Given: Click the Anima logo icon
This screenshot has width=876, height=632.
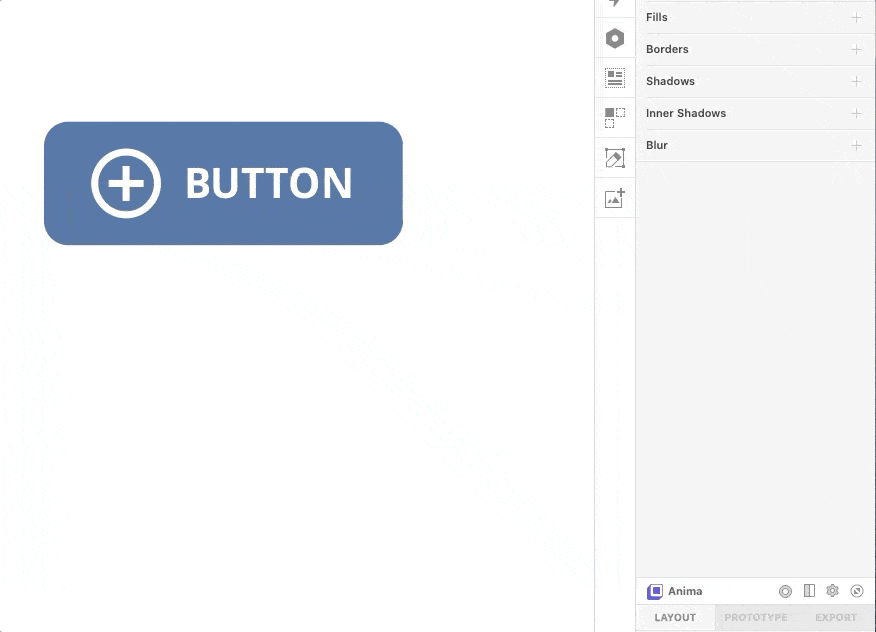Looking at the screenshot, I should click(x=654, y=591).
